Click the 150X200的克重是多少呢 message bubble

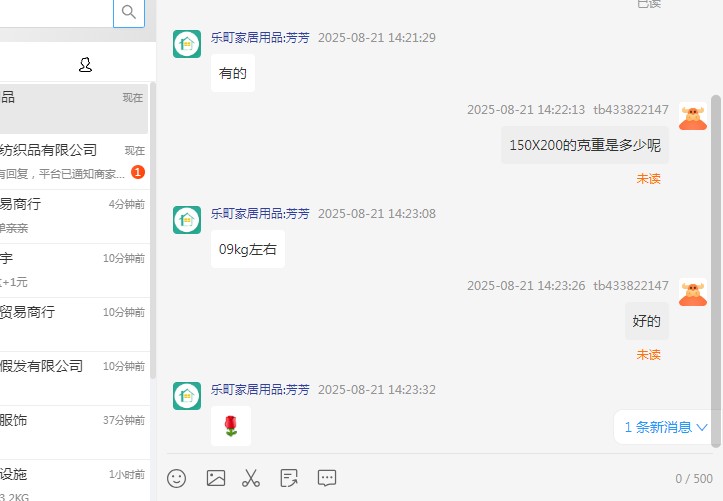[x=585, y=145]
